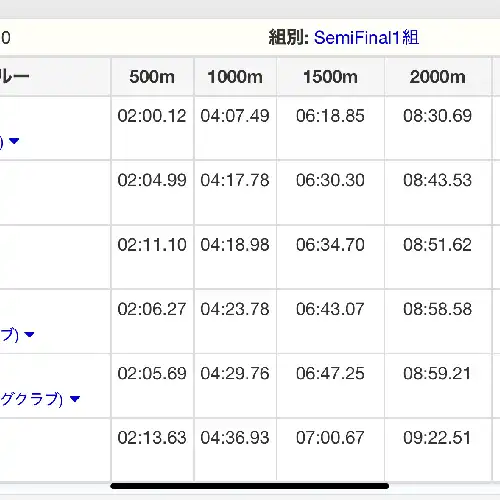Expand dropdown arrow next to ブ) in fourth row

(x=29, y=334)
